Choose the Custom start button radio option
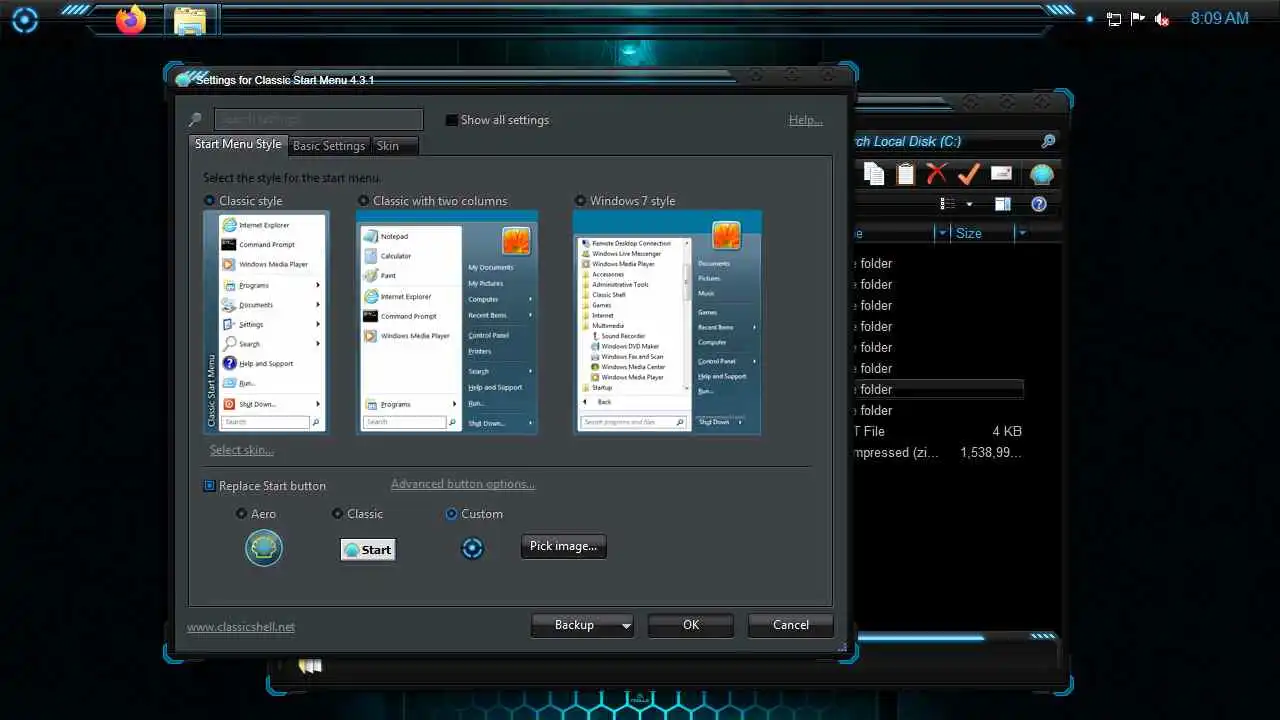1280x720 pixels. click(451, 514)
